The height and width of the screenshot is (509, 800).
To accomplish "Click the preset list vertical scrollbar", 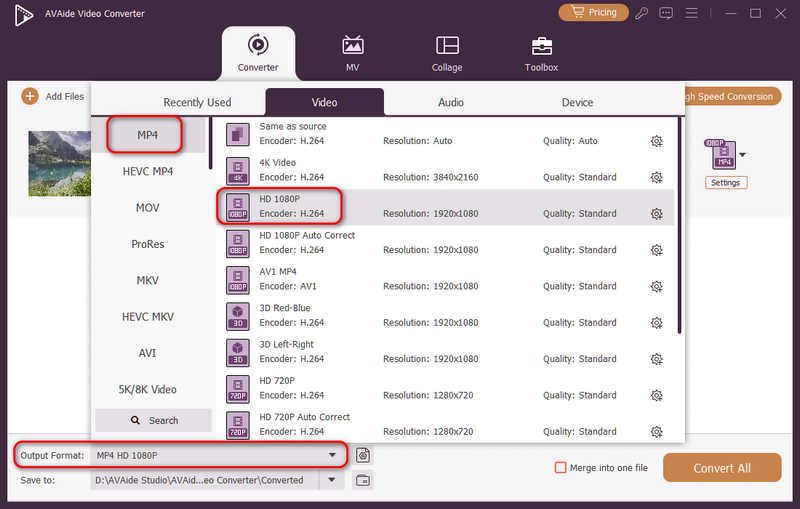I will point(680,225).
